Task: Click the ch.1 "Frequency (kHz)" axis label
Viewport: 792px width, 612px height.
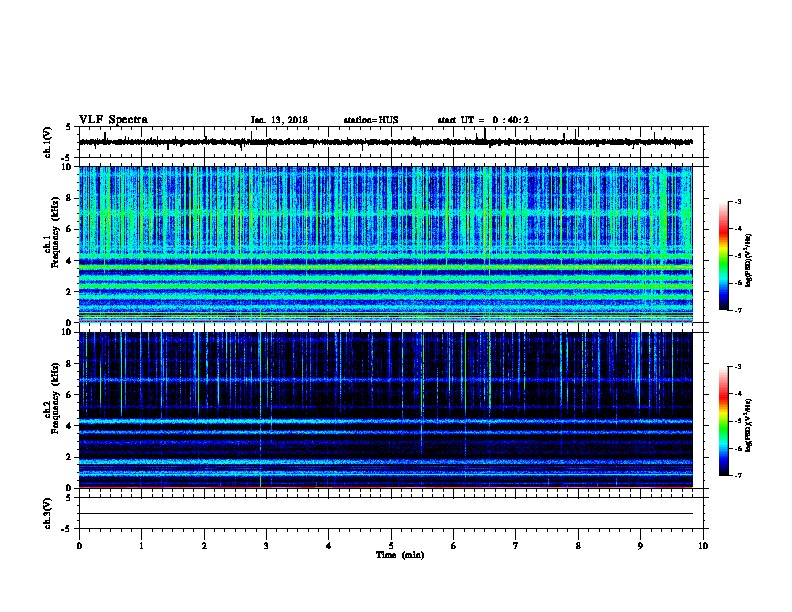Action: click(x=55, y=233)
